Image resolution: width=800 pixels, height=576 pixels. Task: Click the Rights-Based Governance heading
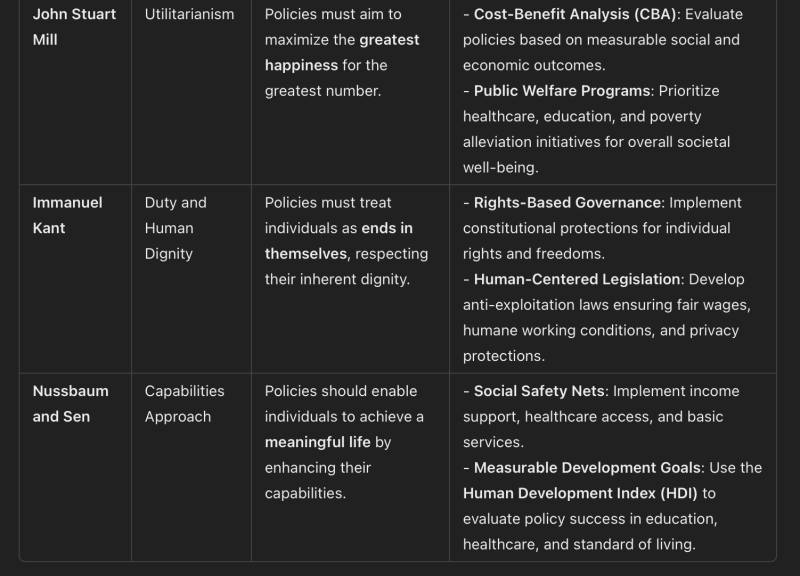click(x=567, y=203)
